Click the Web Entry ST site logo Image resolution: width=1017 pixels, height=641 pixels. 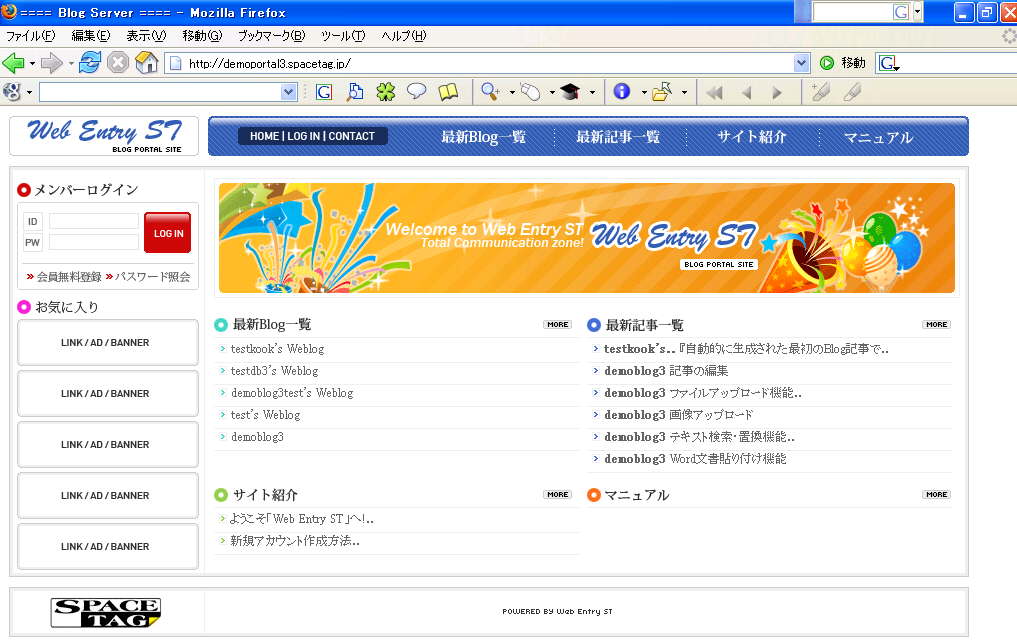(x=104, y=136)
